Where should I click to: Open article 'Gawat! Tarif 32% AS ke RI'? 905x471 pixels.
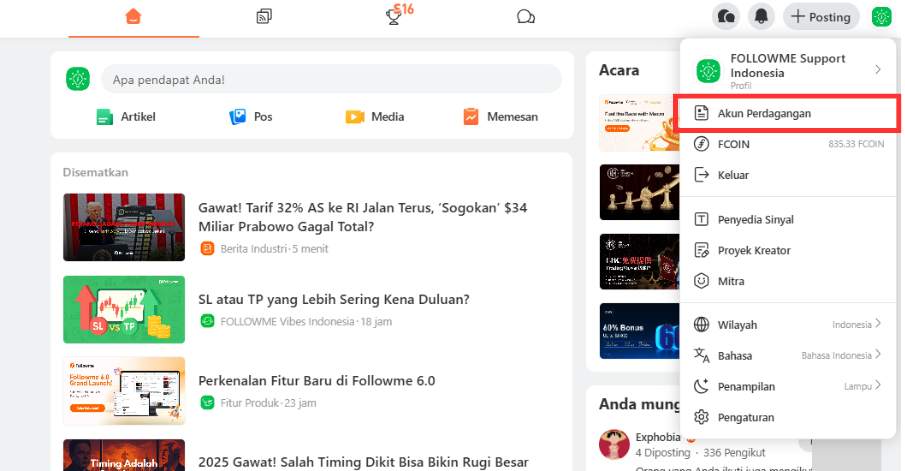[362, 217]
